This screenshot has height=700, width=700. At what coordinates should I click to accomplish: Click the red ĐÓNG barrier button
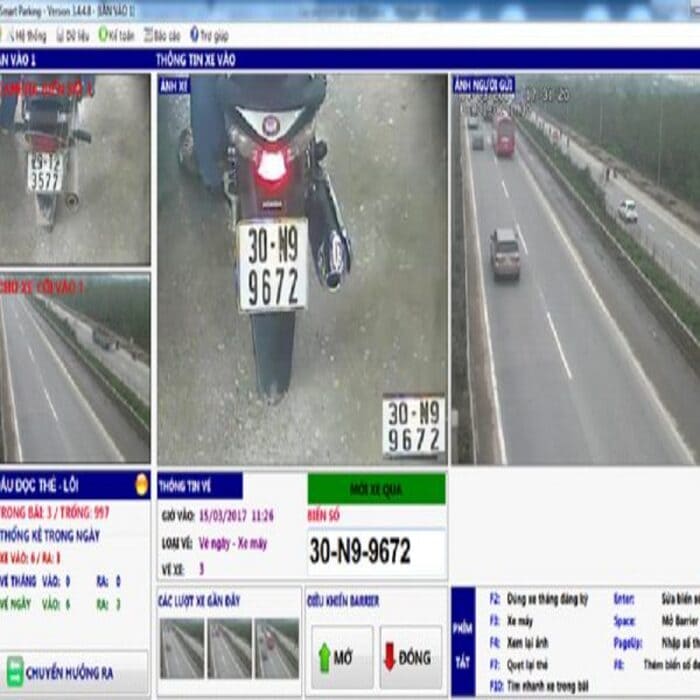coord(410,657)
